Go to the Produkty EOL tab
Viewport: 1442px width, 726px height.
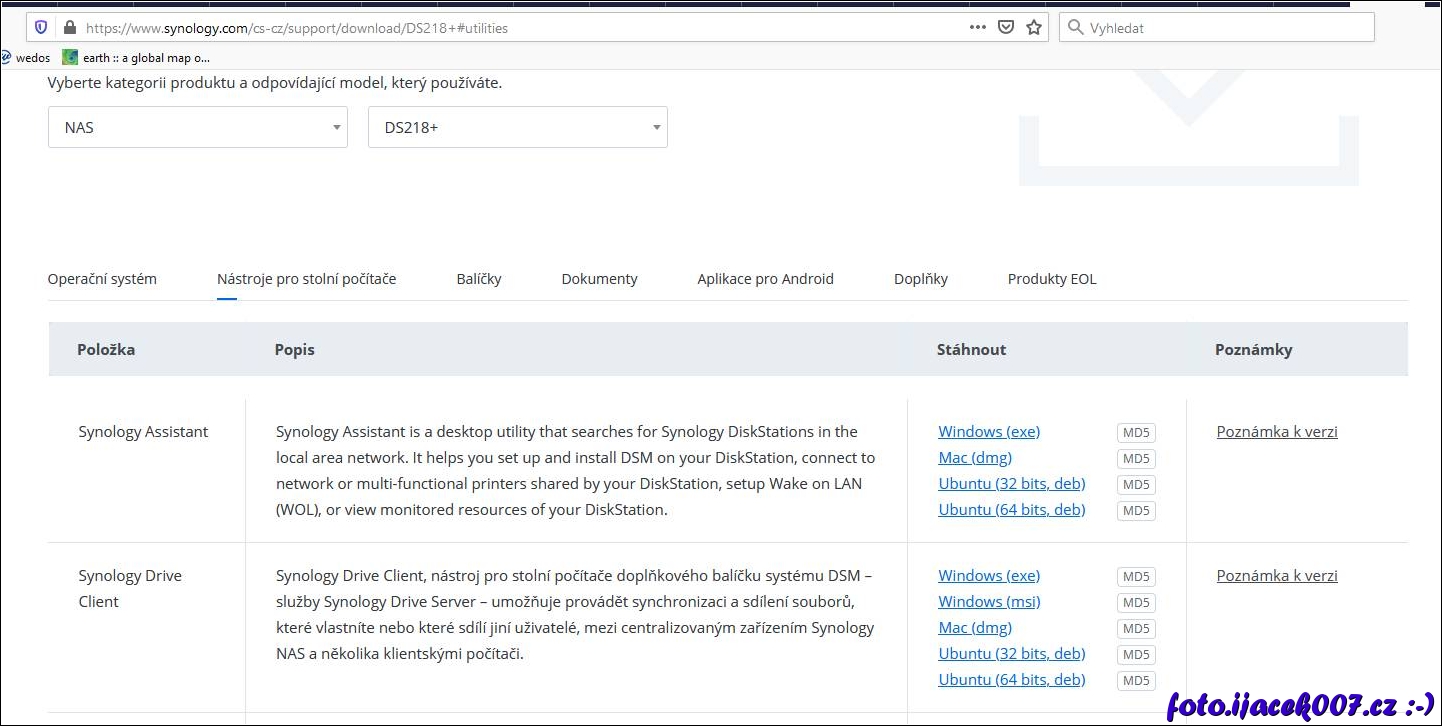[1052, 279]
